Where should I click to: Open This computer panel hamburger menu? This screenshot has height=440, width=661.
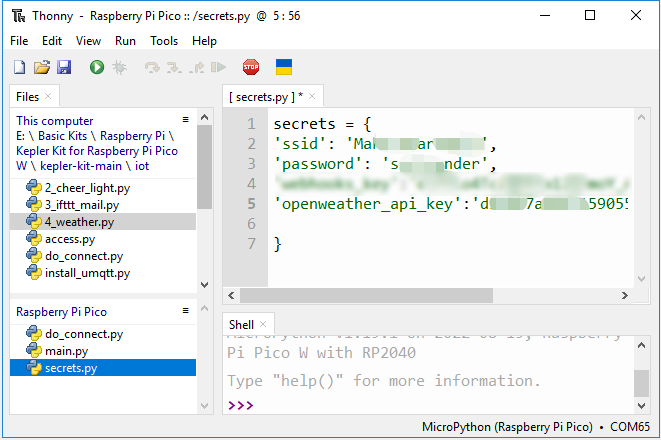click(185, 120)
